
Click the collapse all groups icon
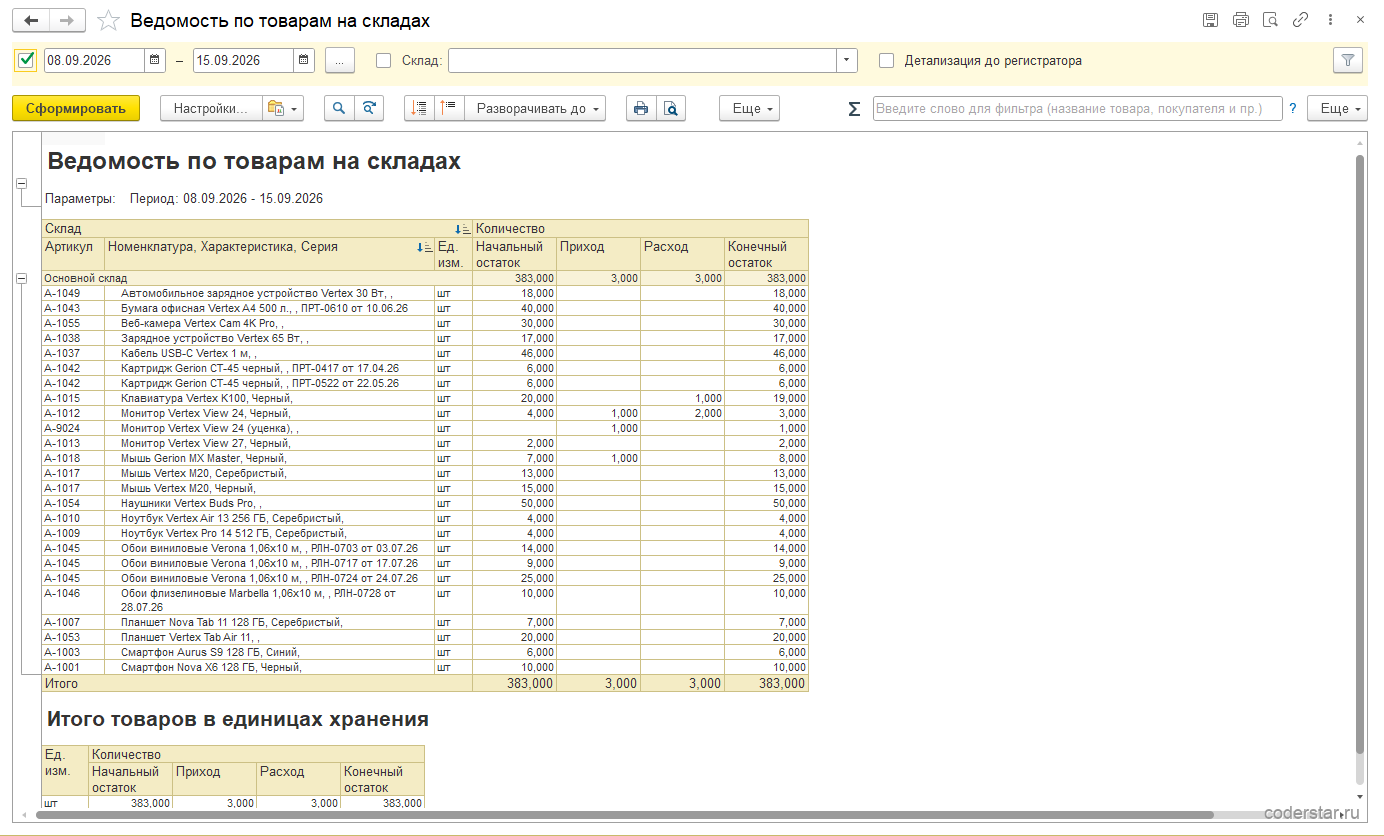point(420,109)
